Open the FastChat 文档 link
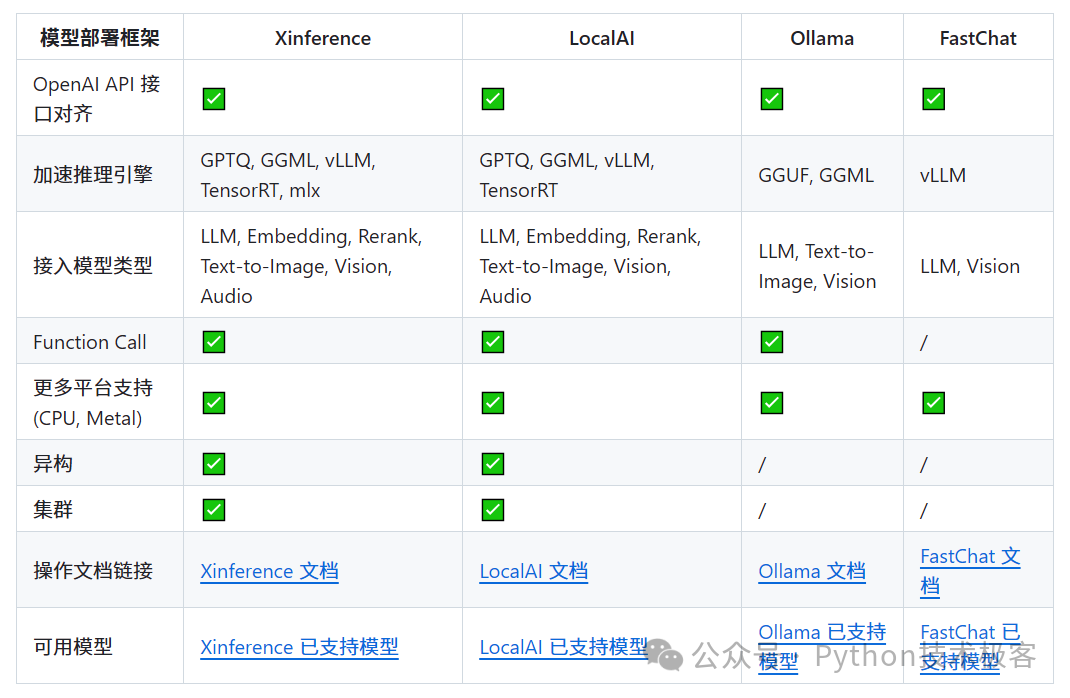The width and height of the screenshot is (1070, 698). click(970, 571)
